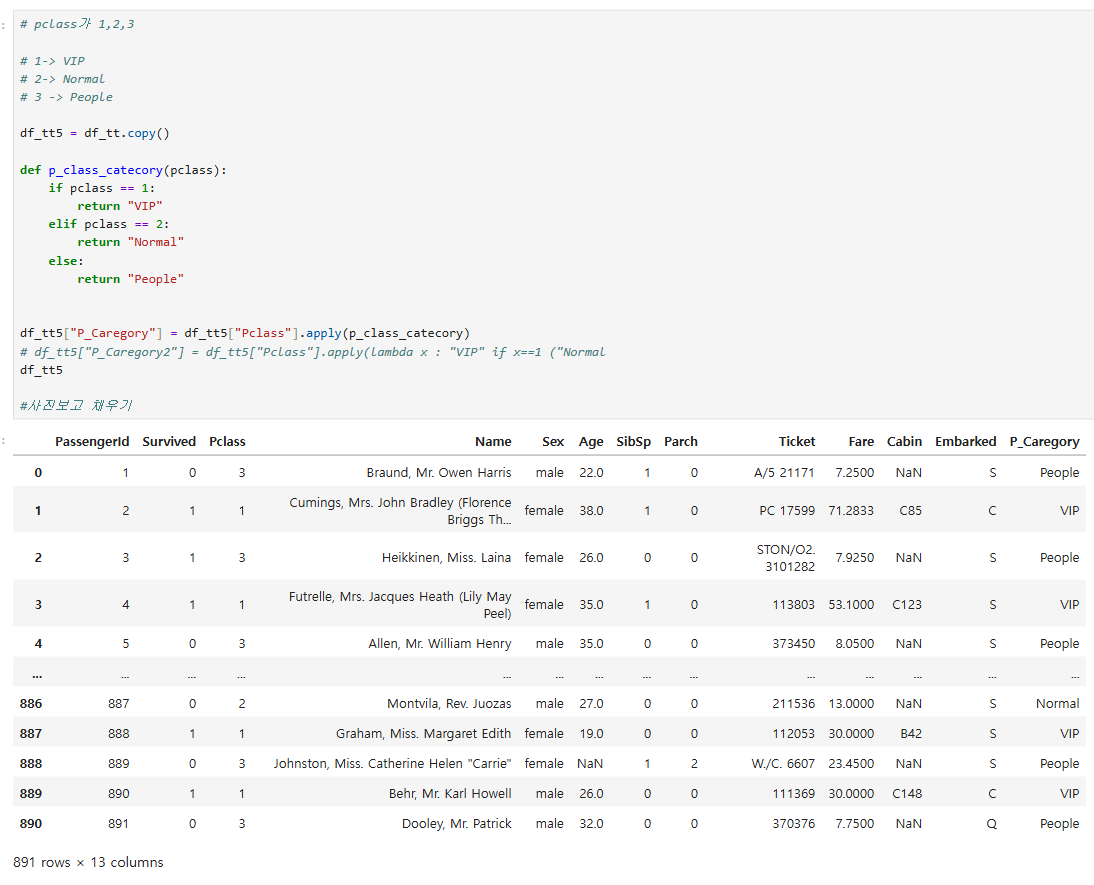Click the commented-out P_Caregory2 lambda line
This screenshot has width=1094, height=885.
(x=312, y=352)
